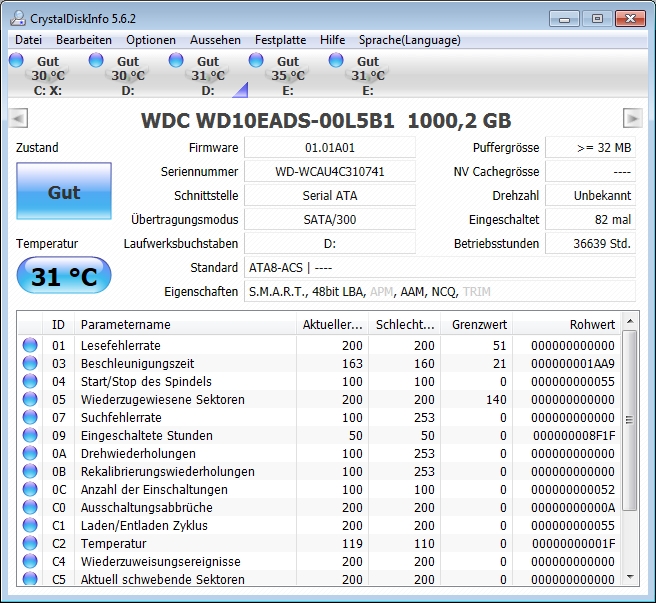
Task: Click the Übertragungsmodus SATA/300 field
Action: tap(330, 219)
